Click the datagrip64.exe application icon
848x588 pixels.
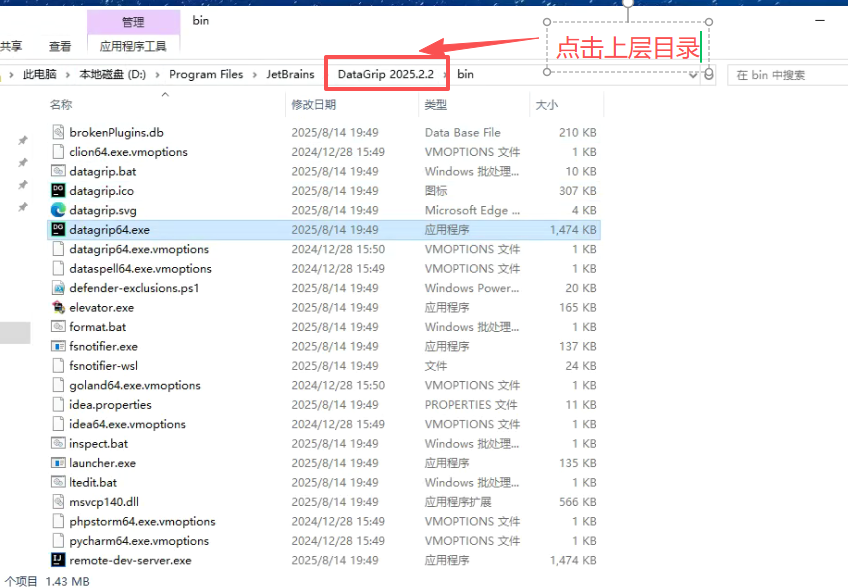[x=59, y=229]
